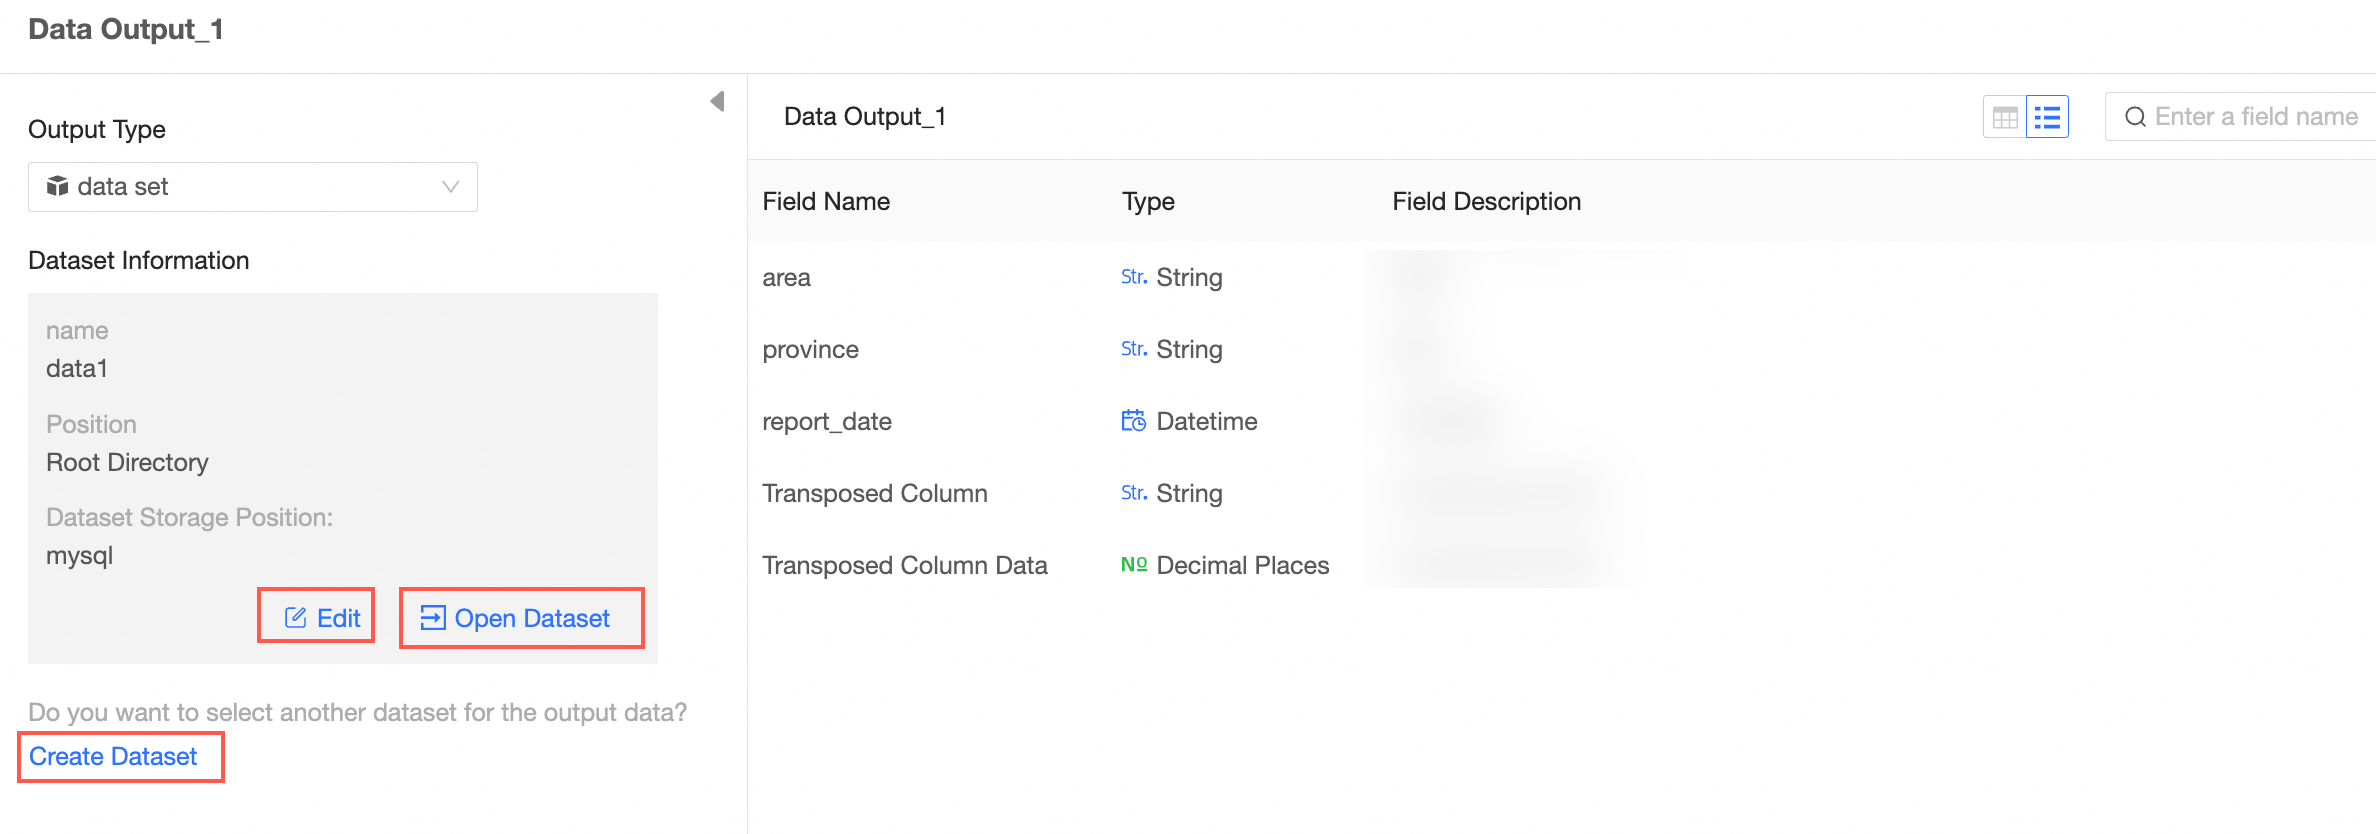Click the Edit pencil icon

[x=296, y=618]
